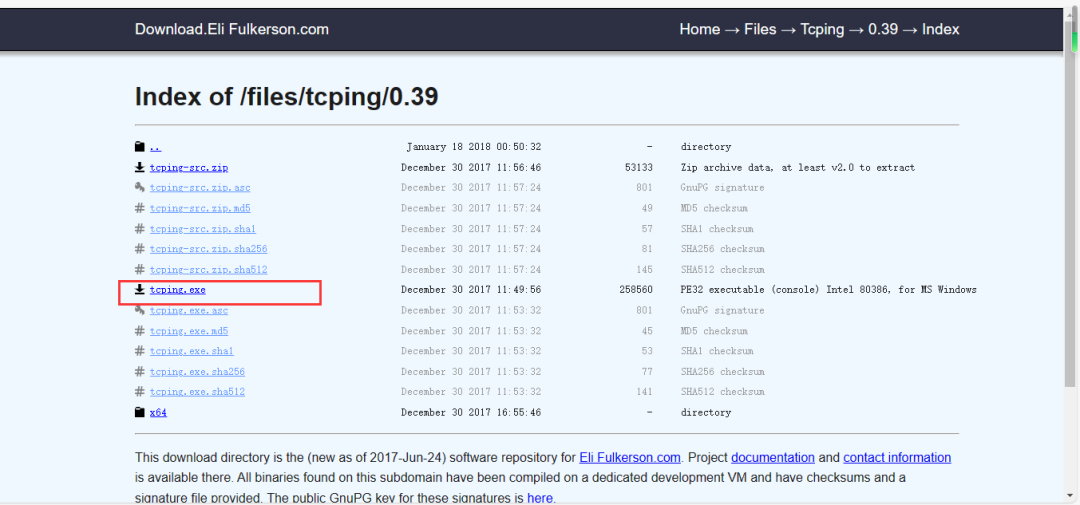Click the parent directory folder icon
1080x505 pixels.
(140, 147)
